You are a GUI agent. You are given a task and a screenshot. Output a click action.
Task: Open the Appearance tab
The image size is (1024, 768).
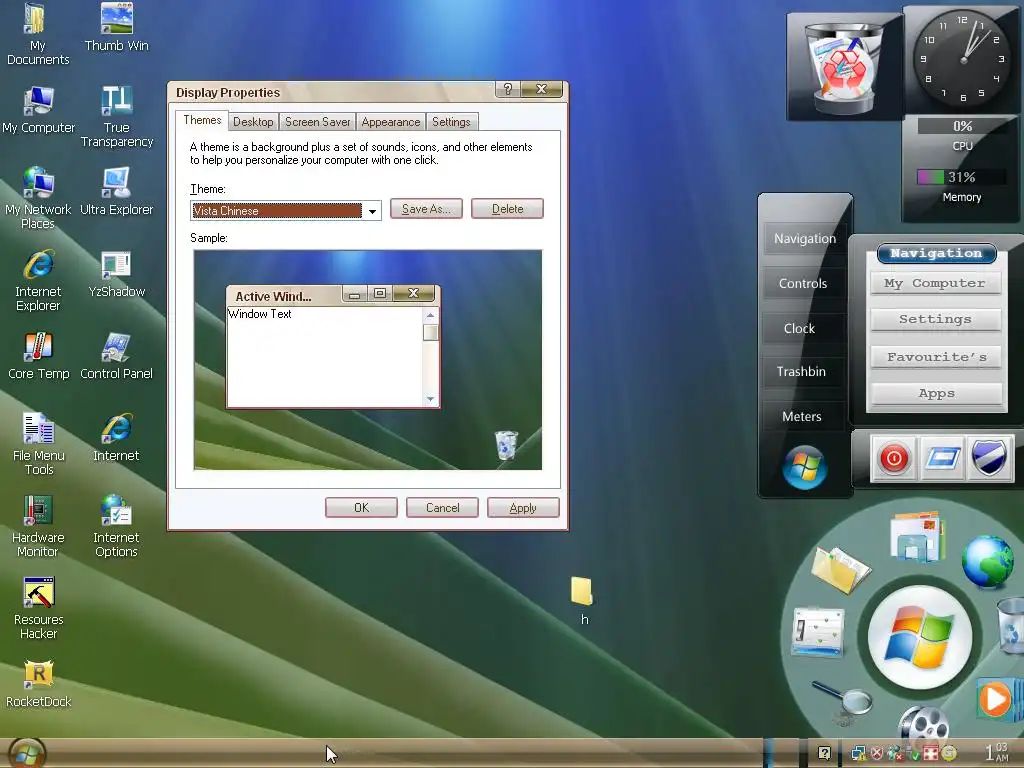pos(391,122)
